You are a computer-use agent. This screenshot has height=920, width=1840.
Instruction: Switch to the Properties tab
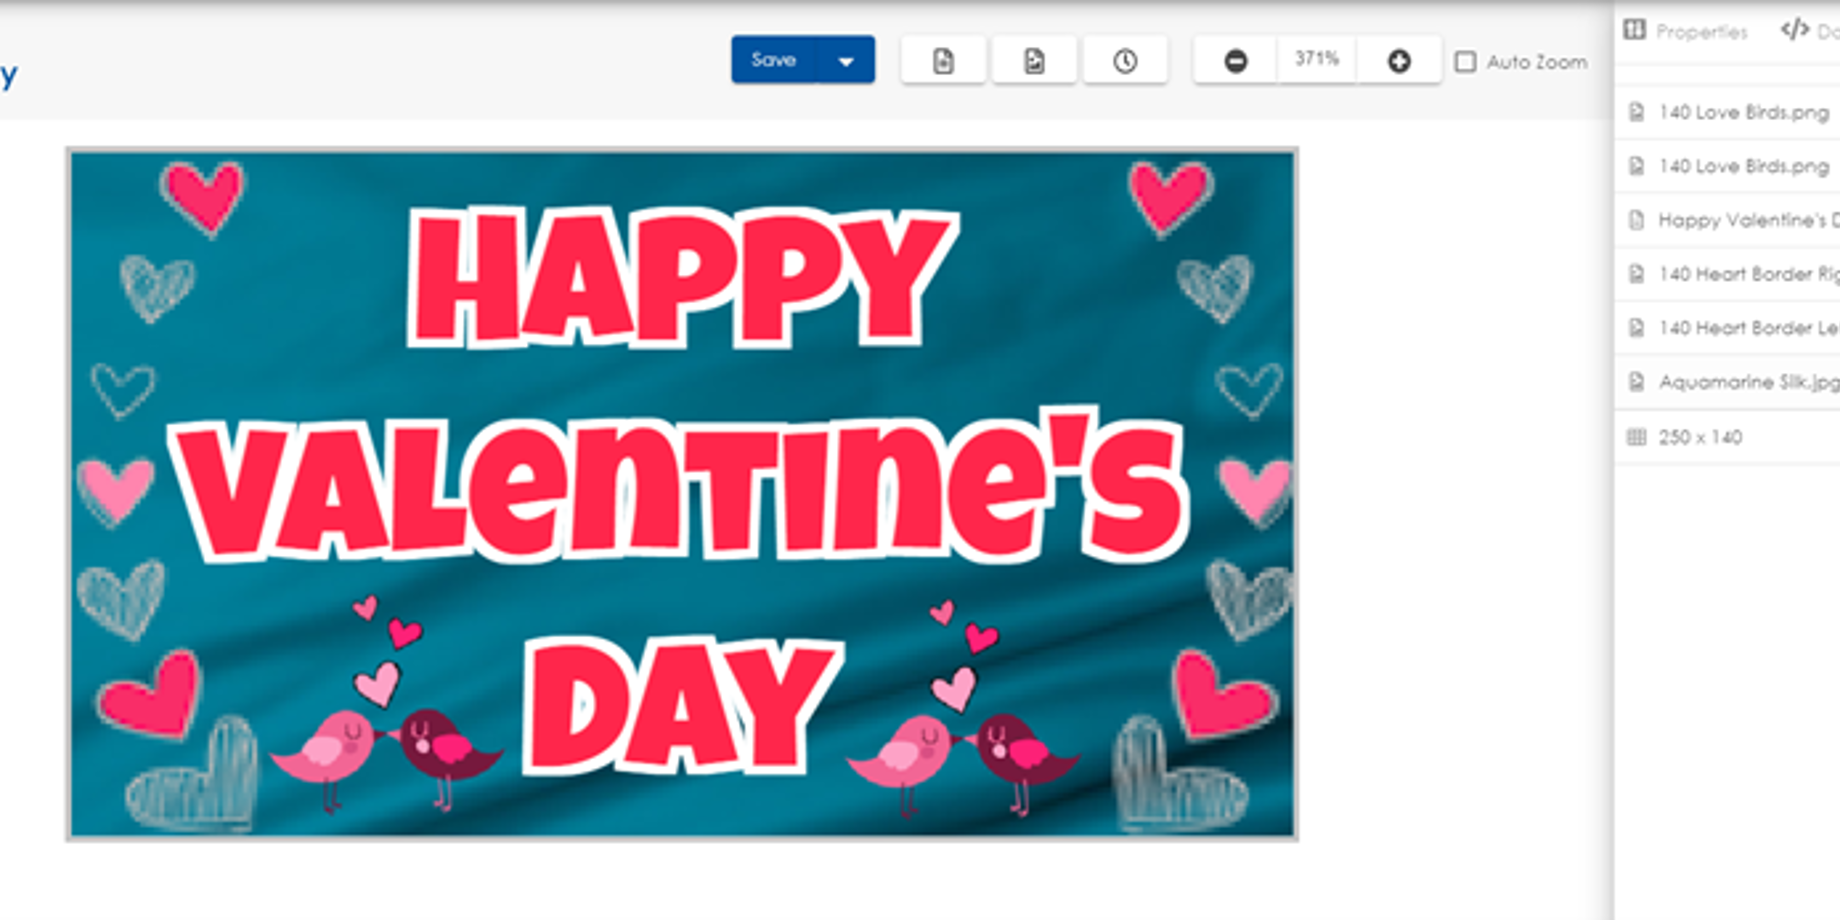click(x=1687, y=31)
